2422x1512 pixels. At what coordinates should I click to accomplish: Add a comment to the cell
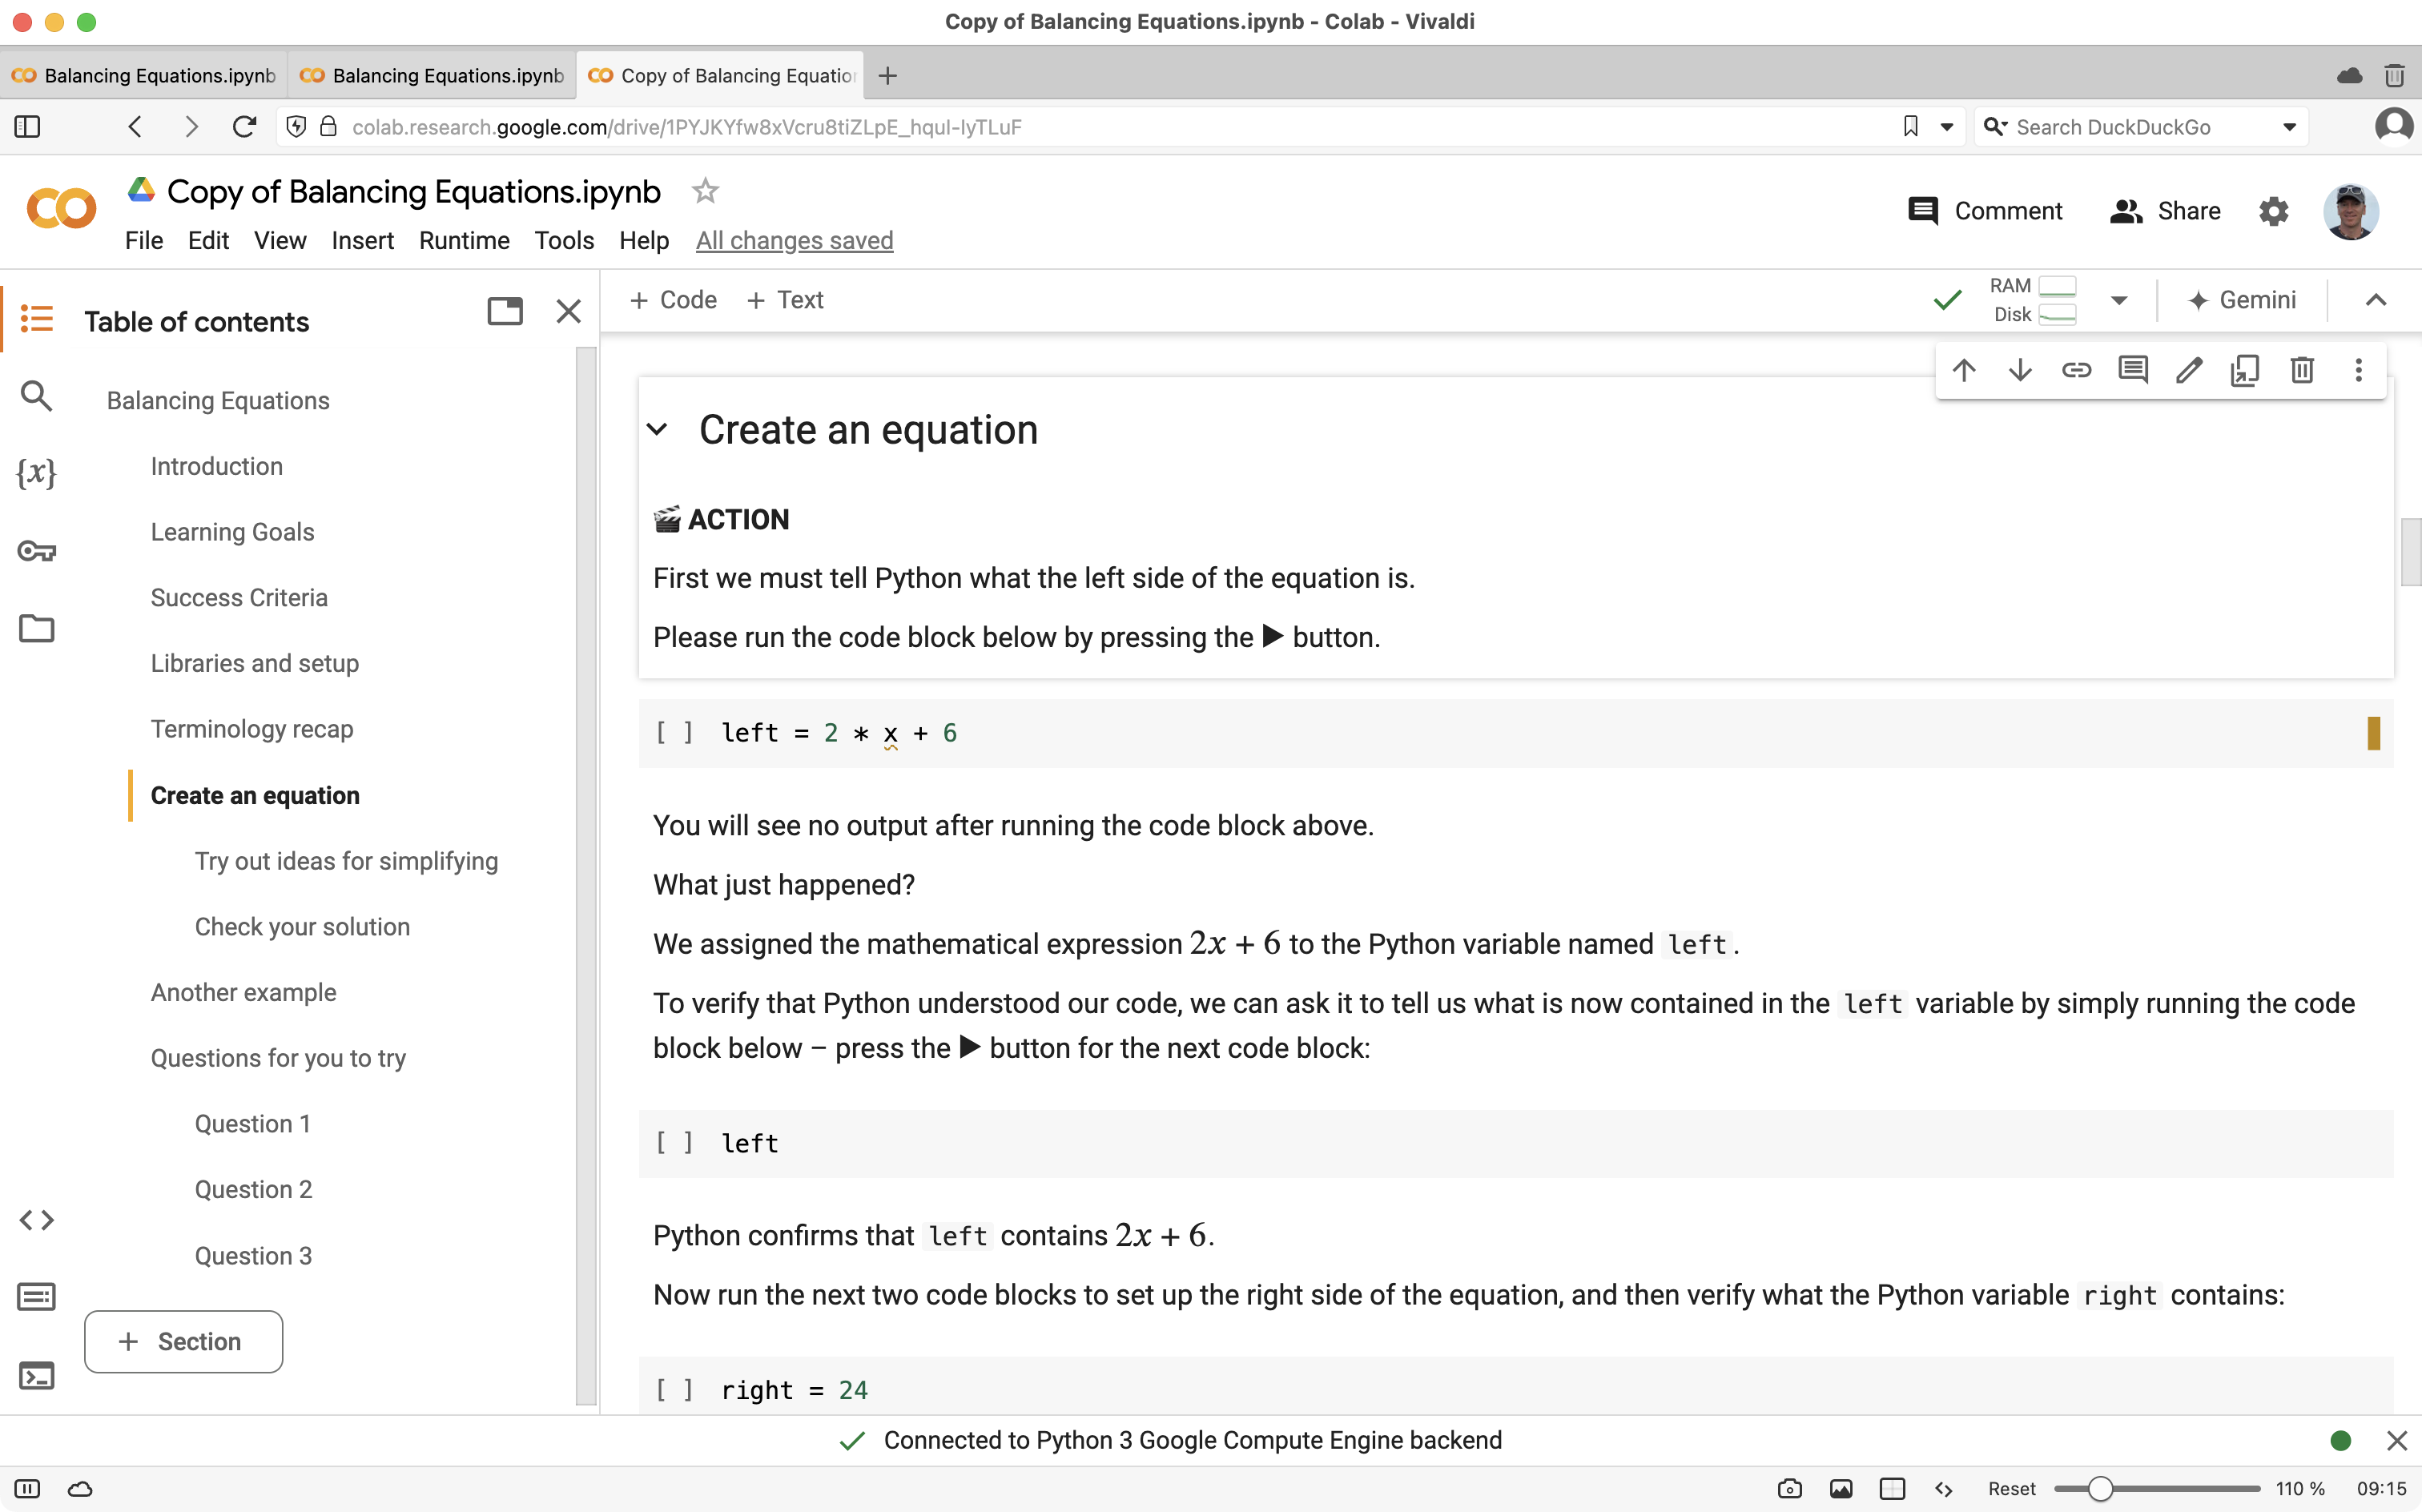click(2133, 370)
